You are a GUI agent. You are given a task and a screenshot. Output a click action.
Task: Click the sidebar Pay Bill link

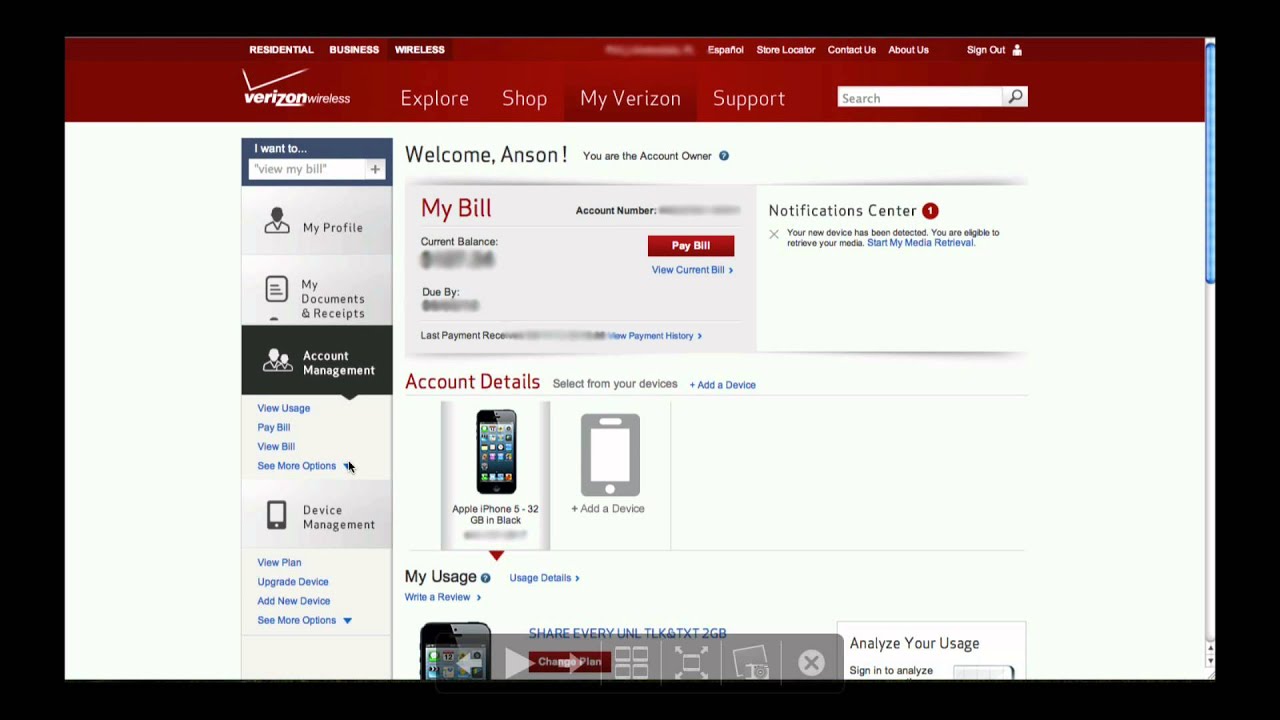pyautogui.click(x=273, y=427)
